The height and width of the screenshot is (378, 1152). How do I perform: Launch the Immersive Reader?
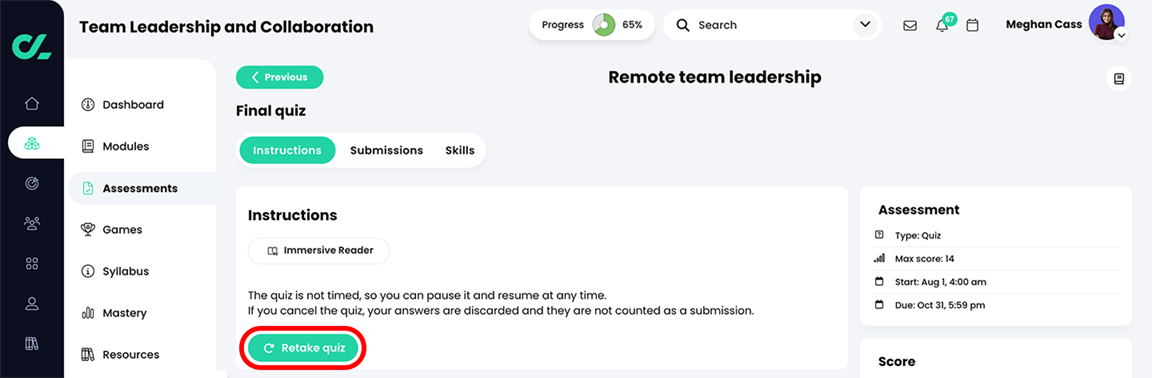(319, 251)
